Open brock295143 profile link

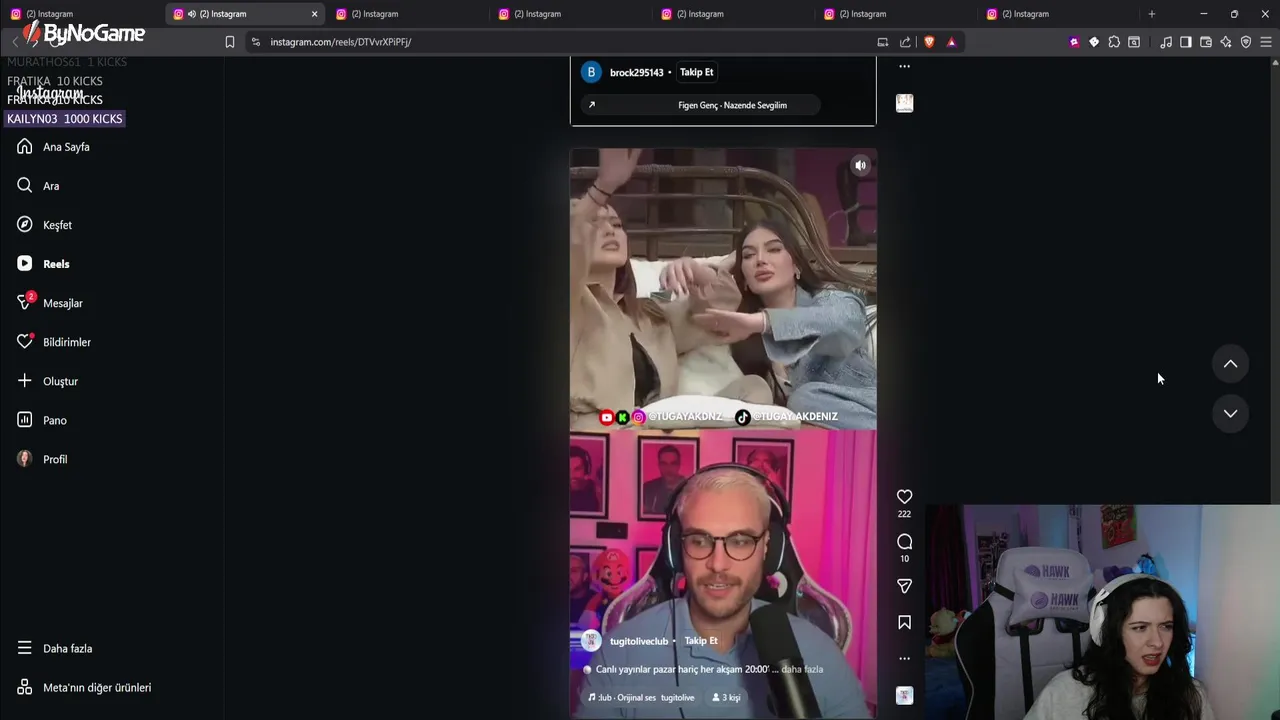pyautogui.click(x=636, y=72)
